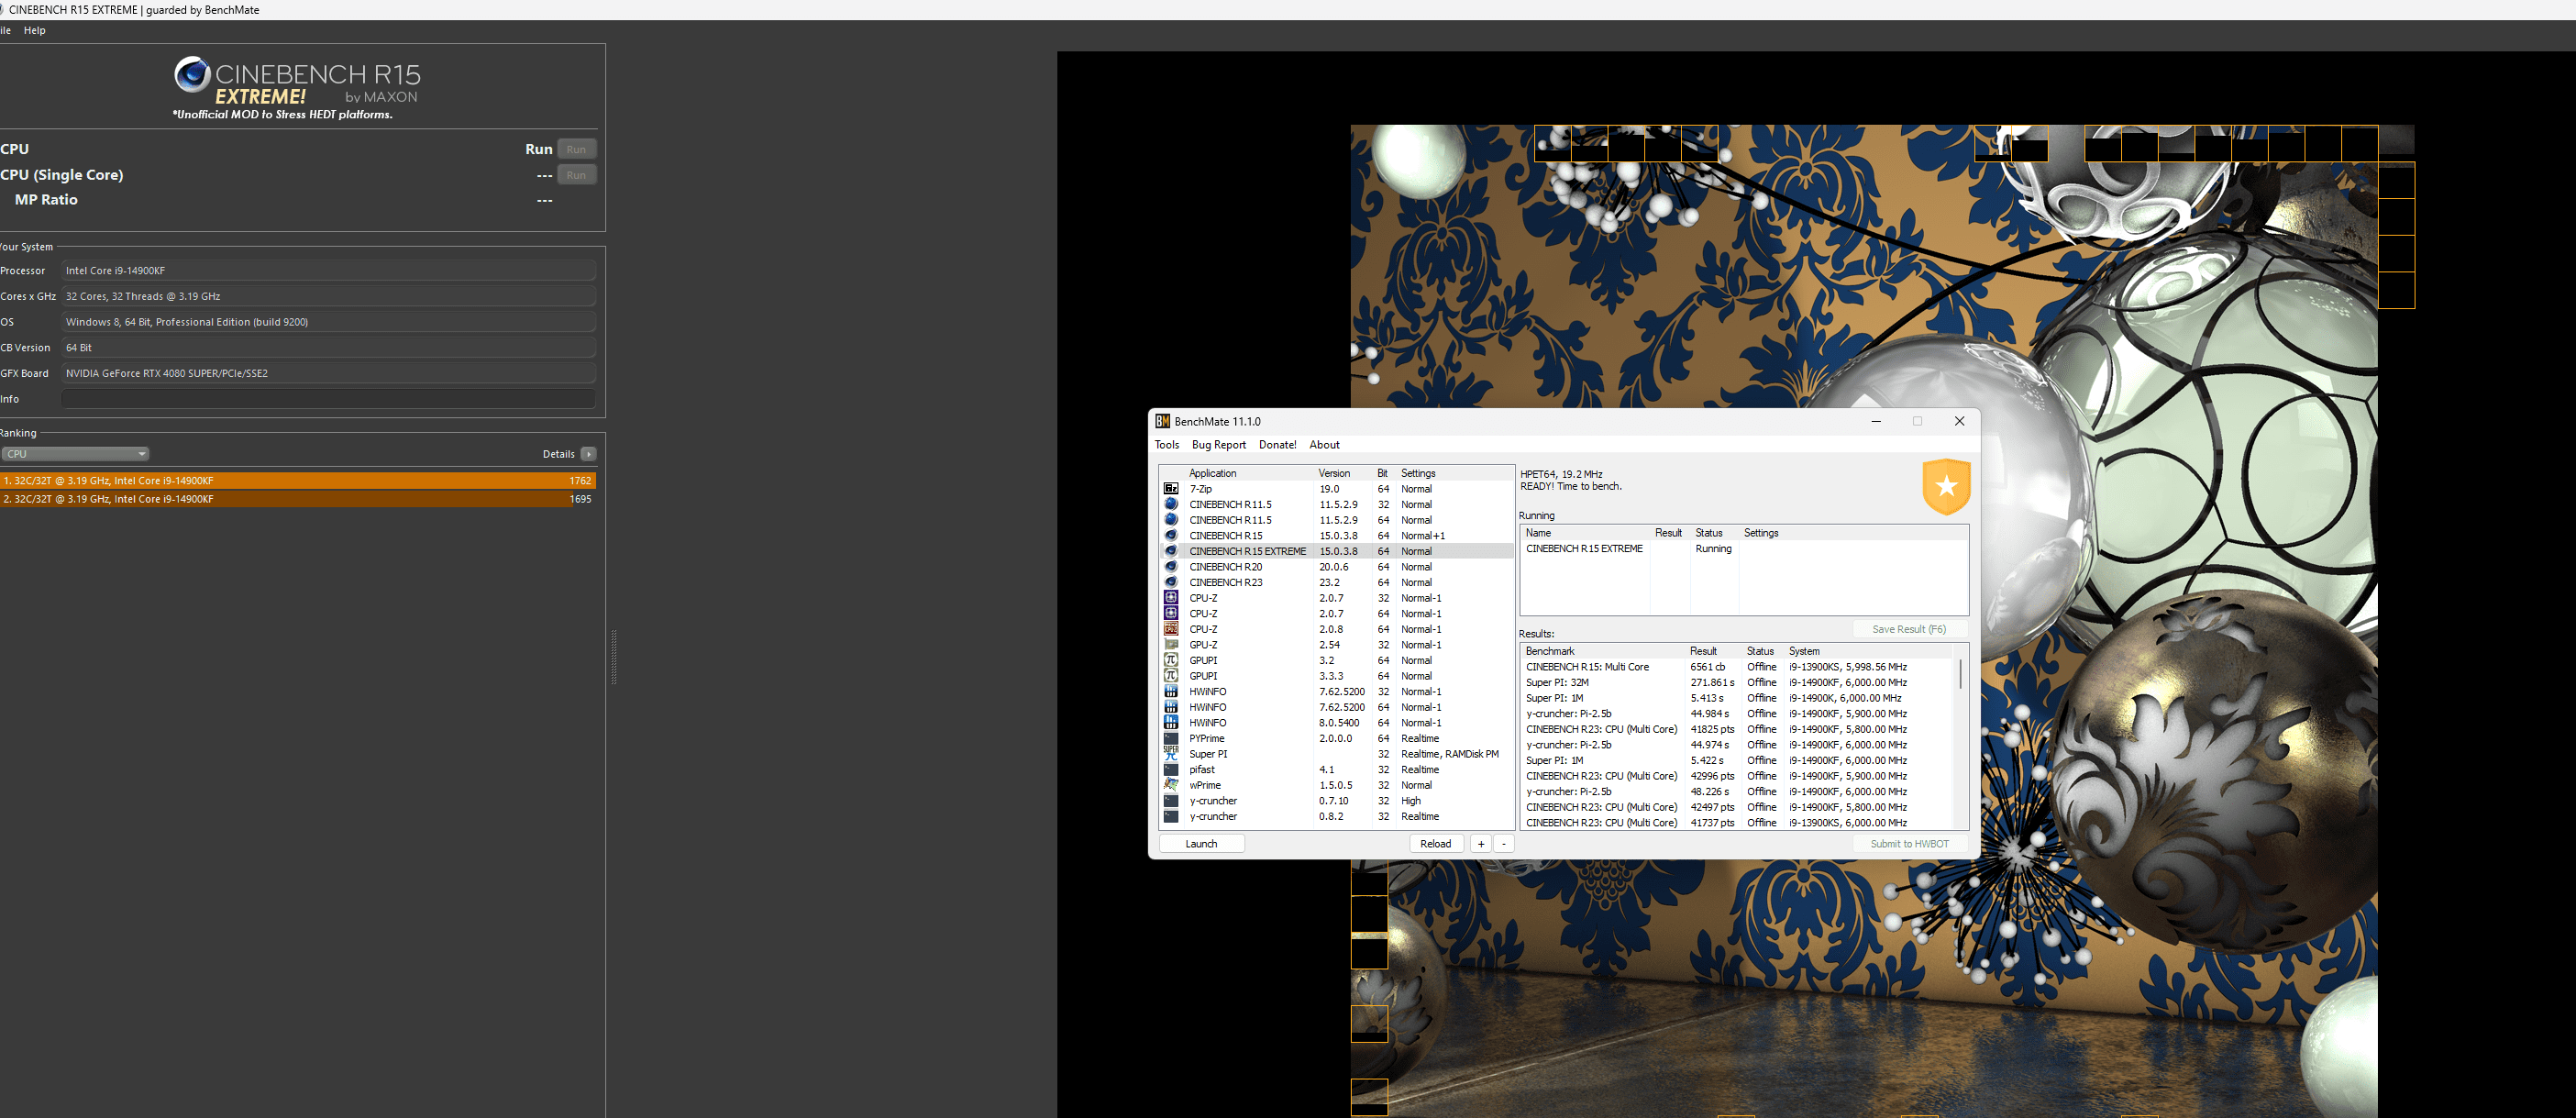Click Save Result (F6) button
Image resolution: width=2576 pixels, height=1118 pixels.
click(x=1909, y=629)
